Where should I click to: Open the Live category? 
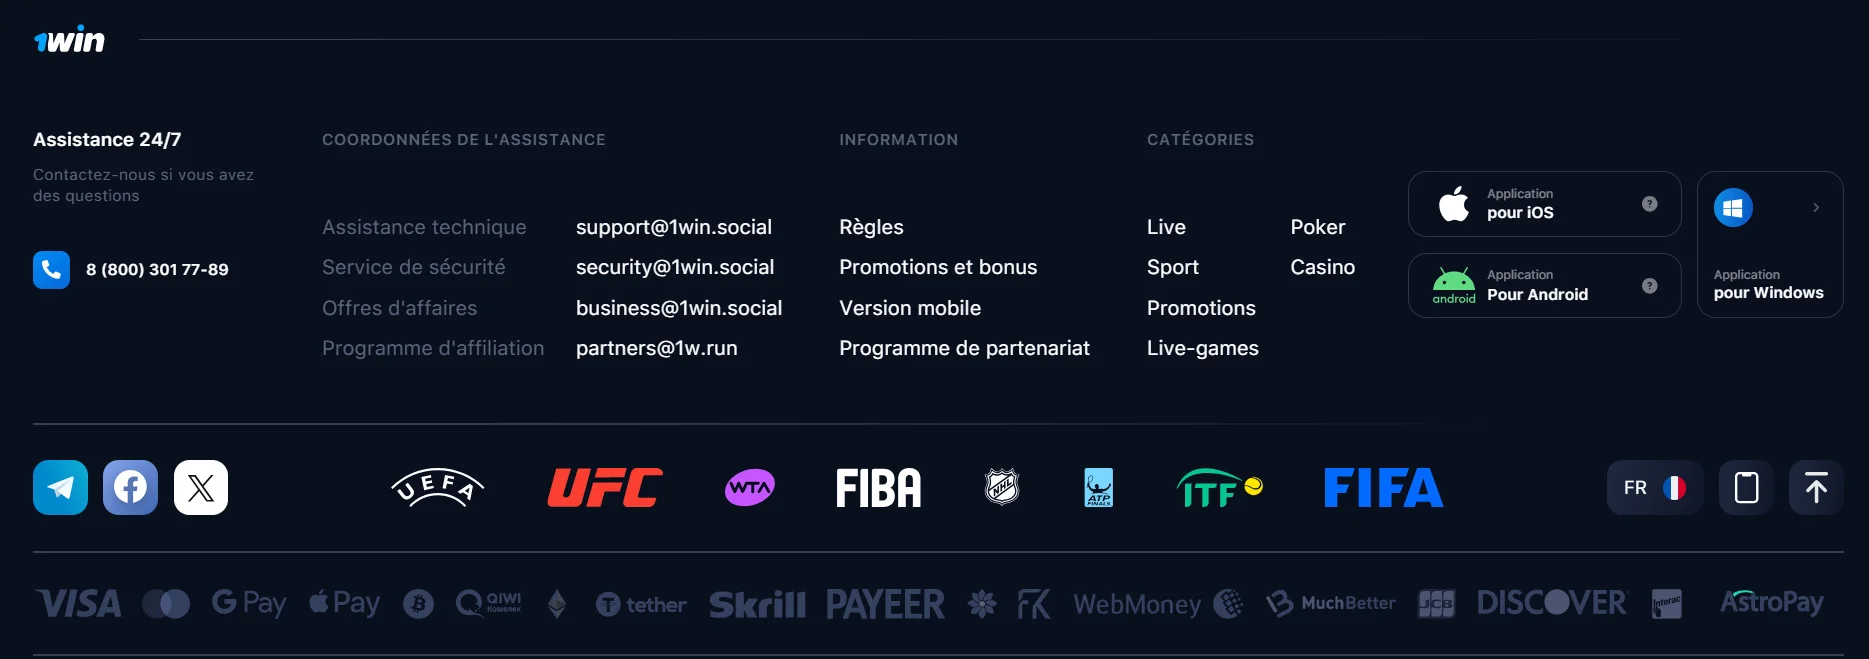[x=1166, y=227]
